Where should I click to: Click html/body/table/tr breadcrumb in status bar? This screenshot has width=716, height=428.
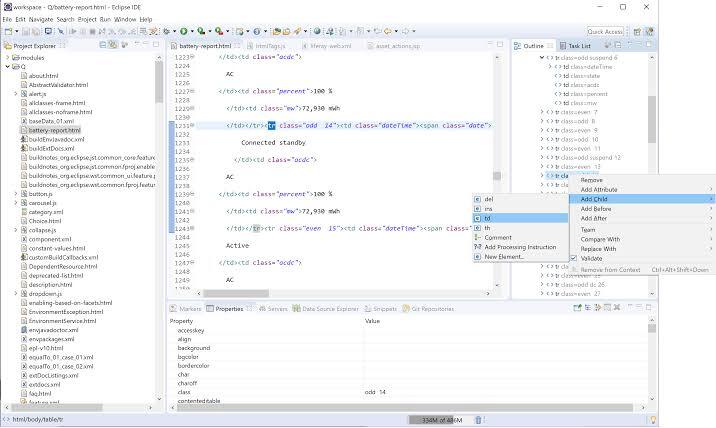(x=37, y=419)
